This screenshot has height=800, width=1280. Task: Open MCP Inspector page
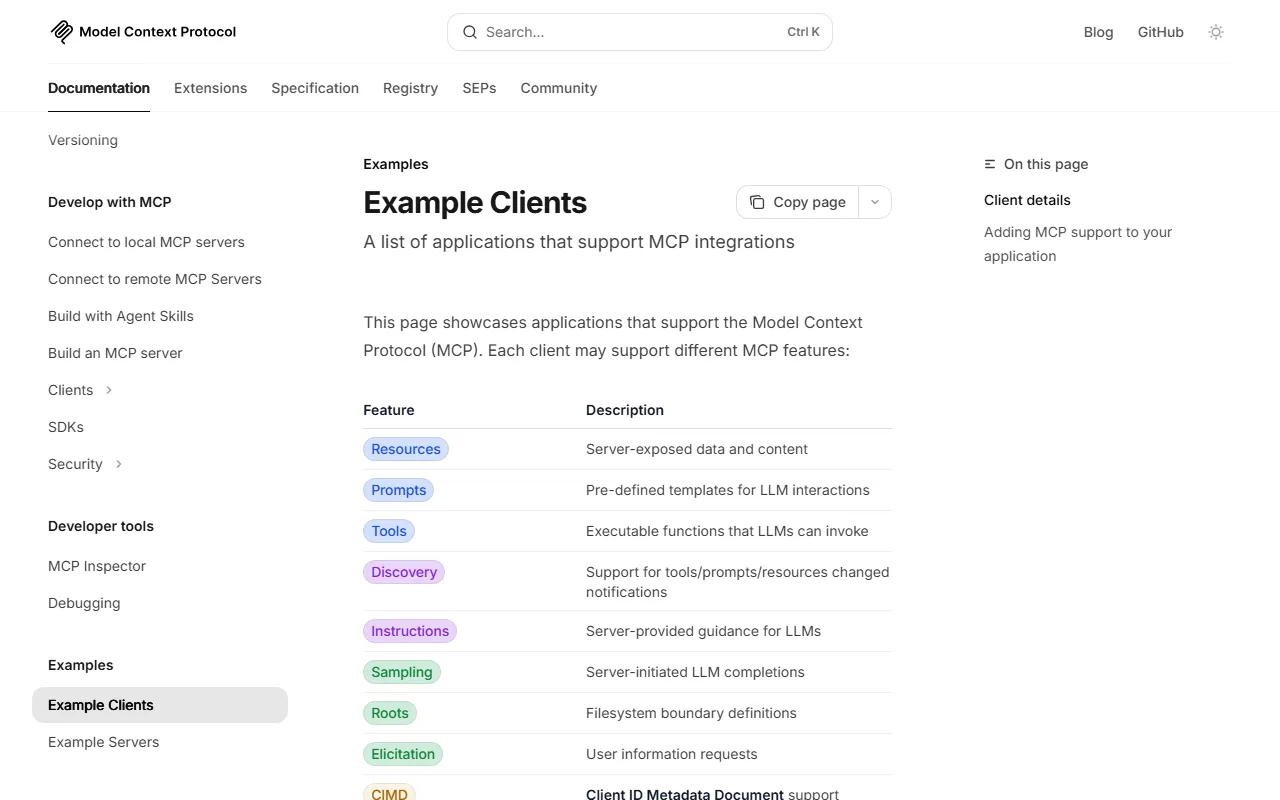pos(97,566)
